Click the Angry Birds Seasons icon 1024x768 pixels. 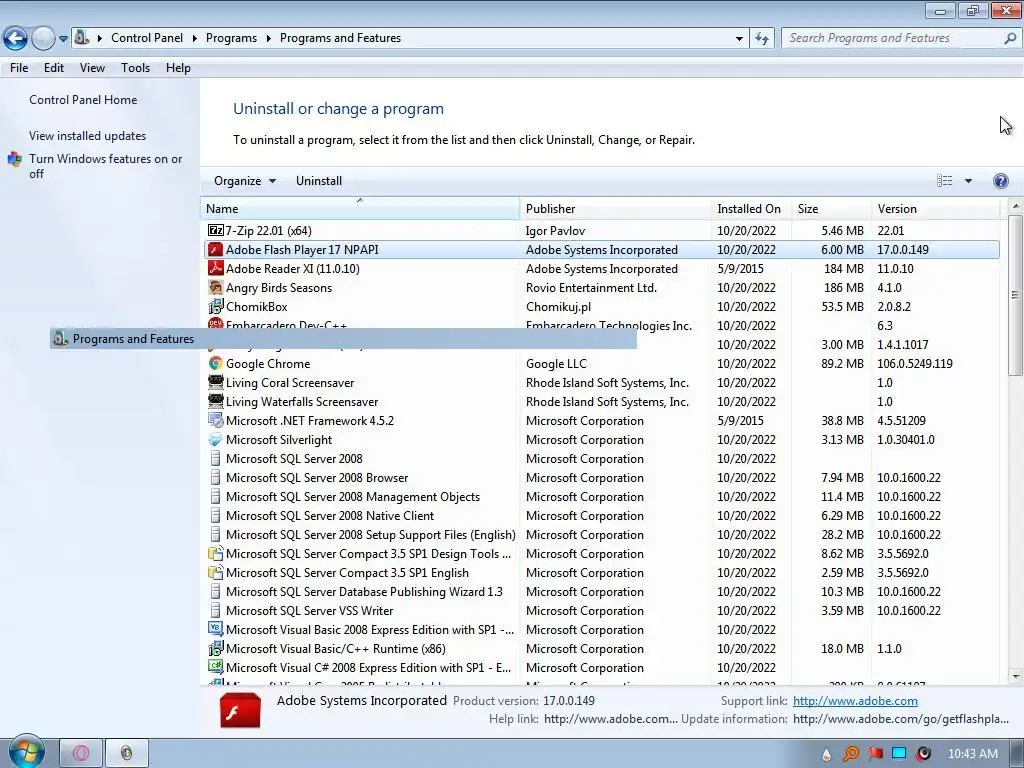[216, 287]
